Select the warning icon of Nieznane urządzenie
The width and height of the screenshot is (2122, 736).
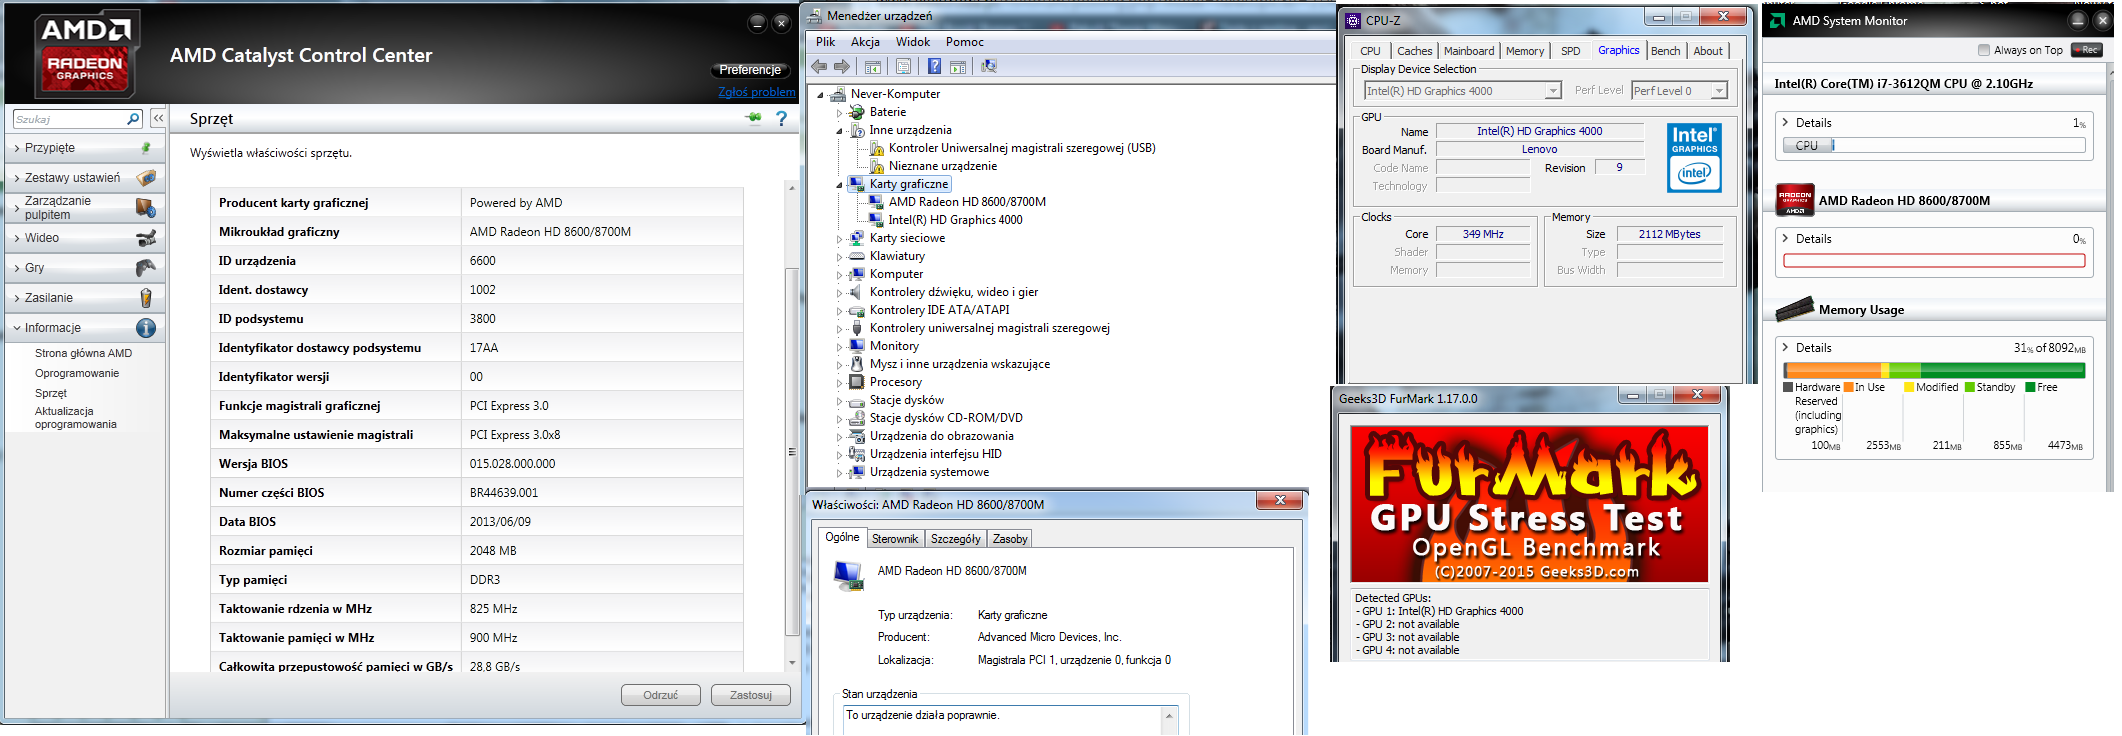coord(876,166)
